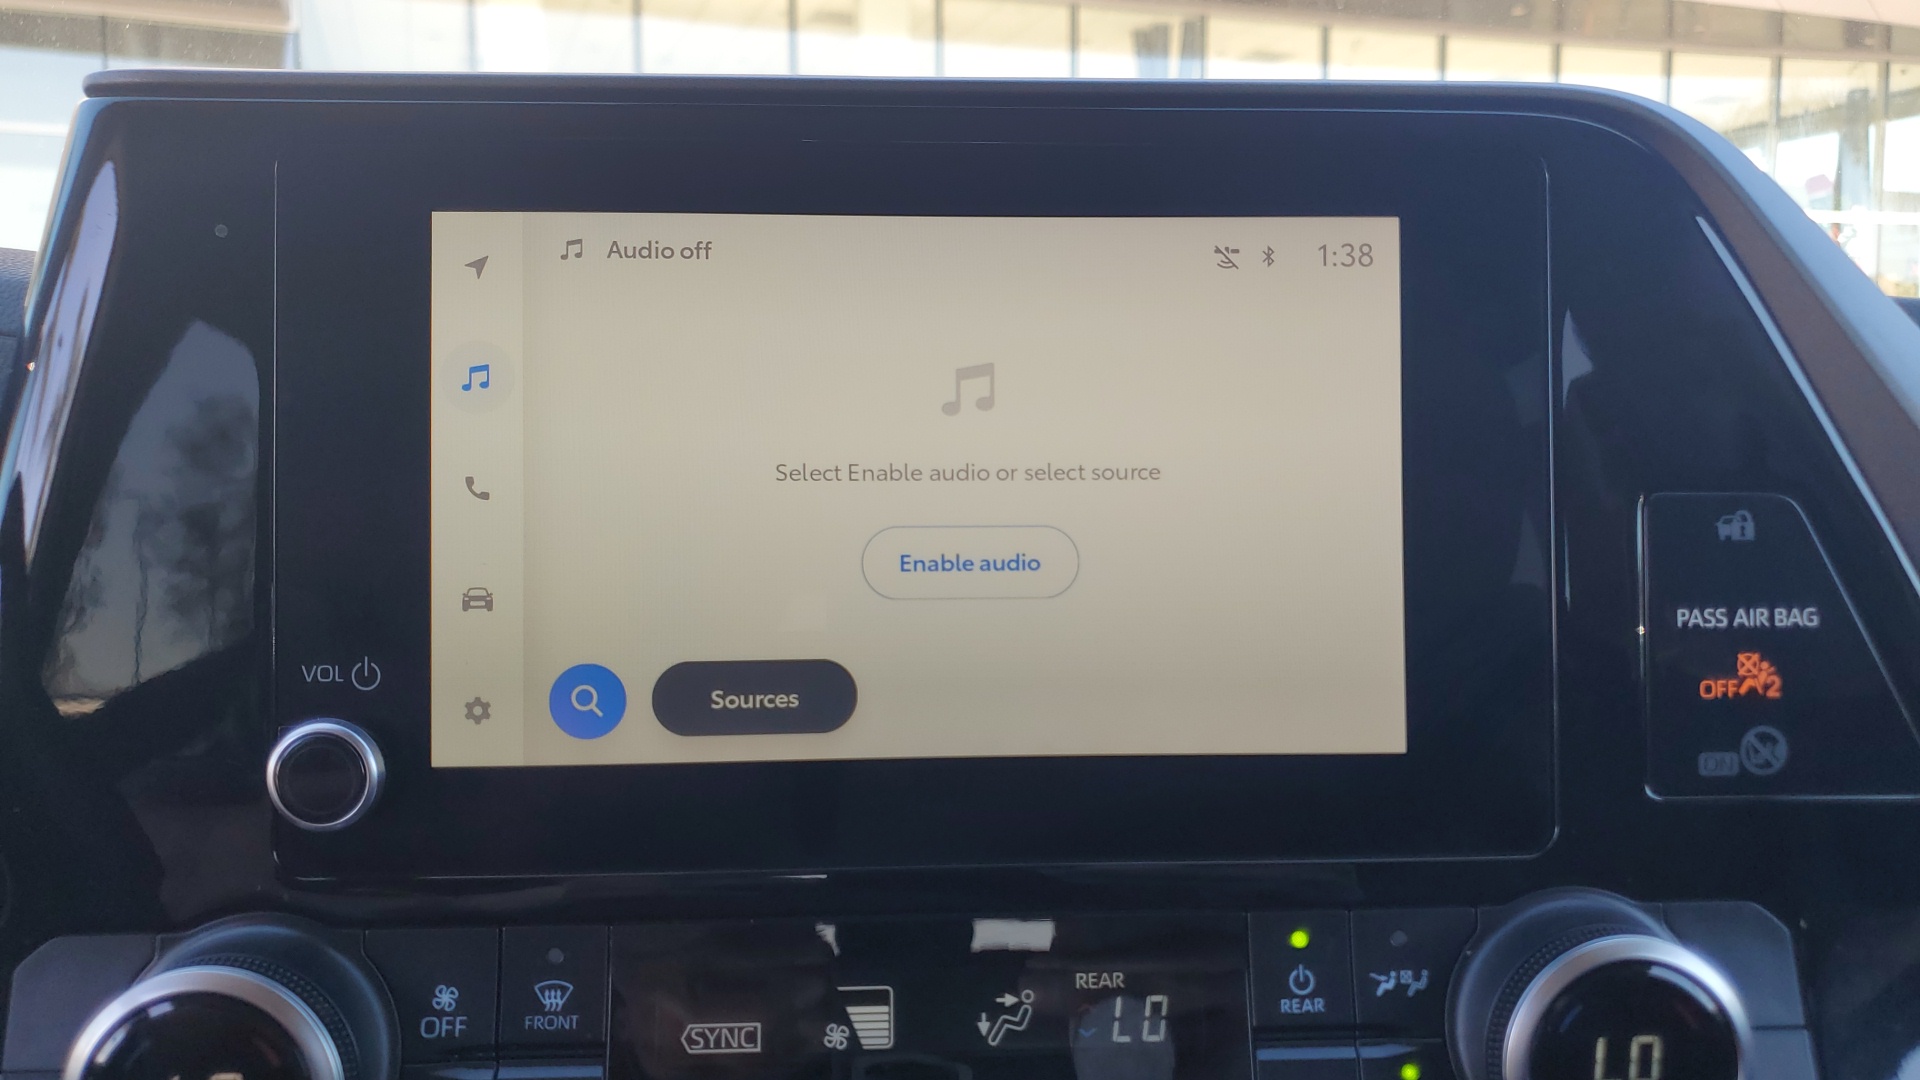Image resolution: width=1920 pixels, height=1080 pixels.
Task: Tap the Bluetooth status icon
Action: click(x=1267, y=255)
